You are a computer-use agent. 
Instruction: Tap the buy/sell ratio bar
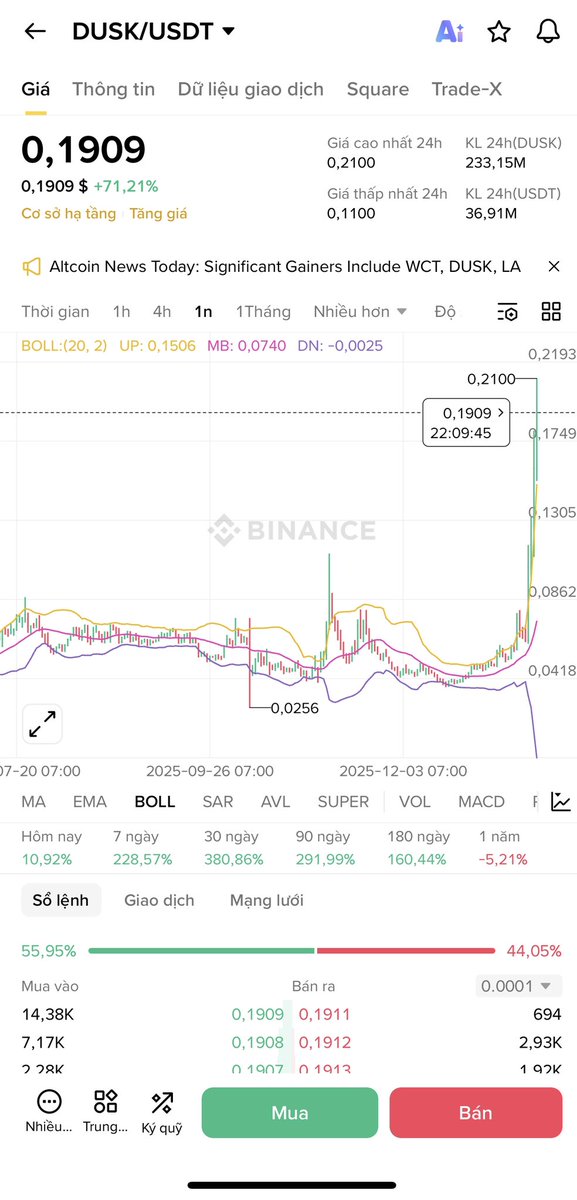point(292,950)
